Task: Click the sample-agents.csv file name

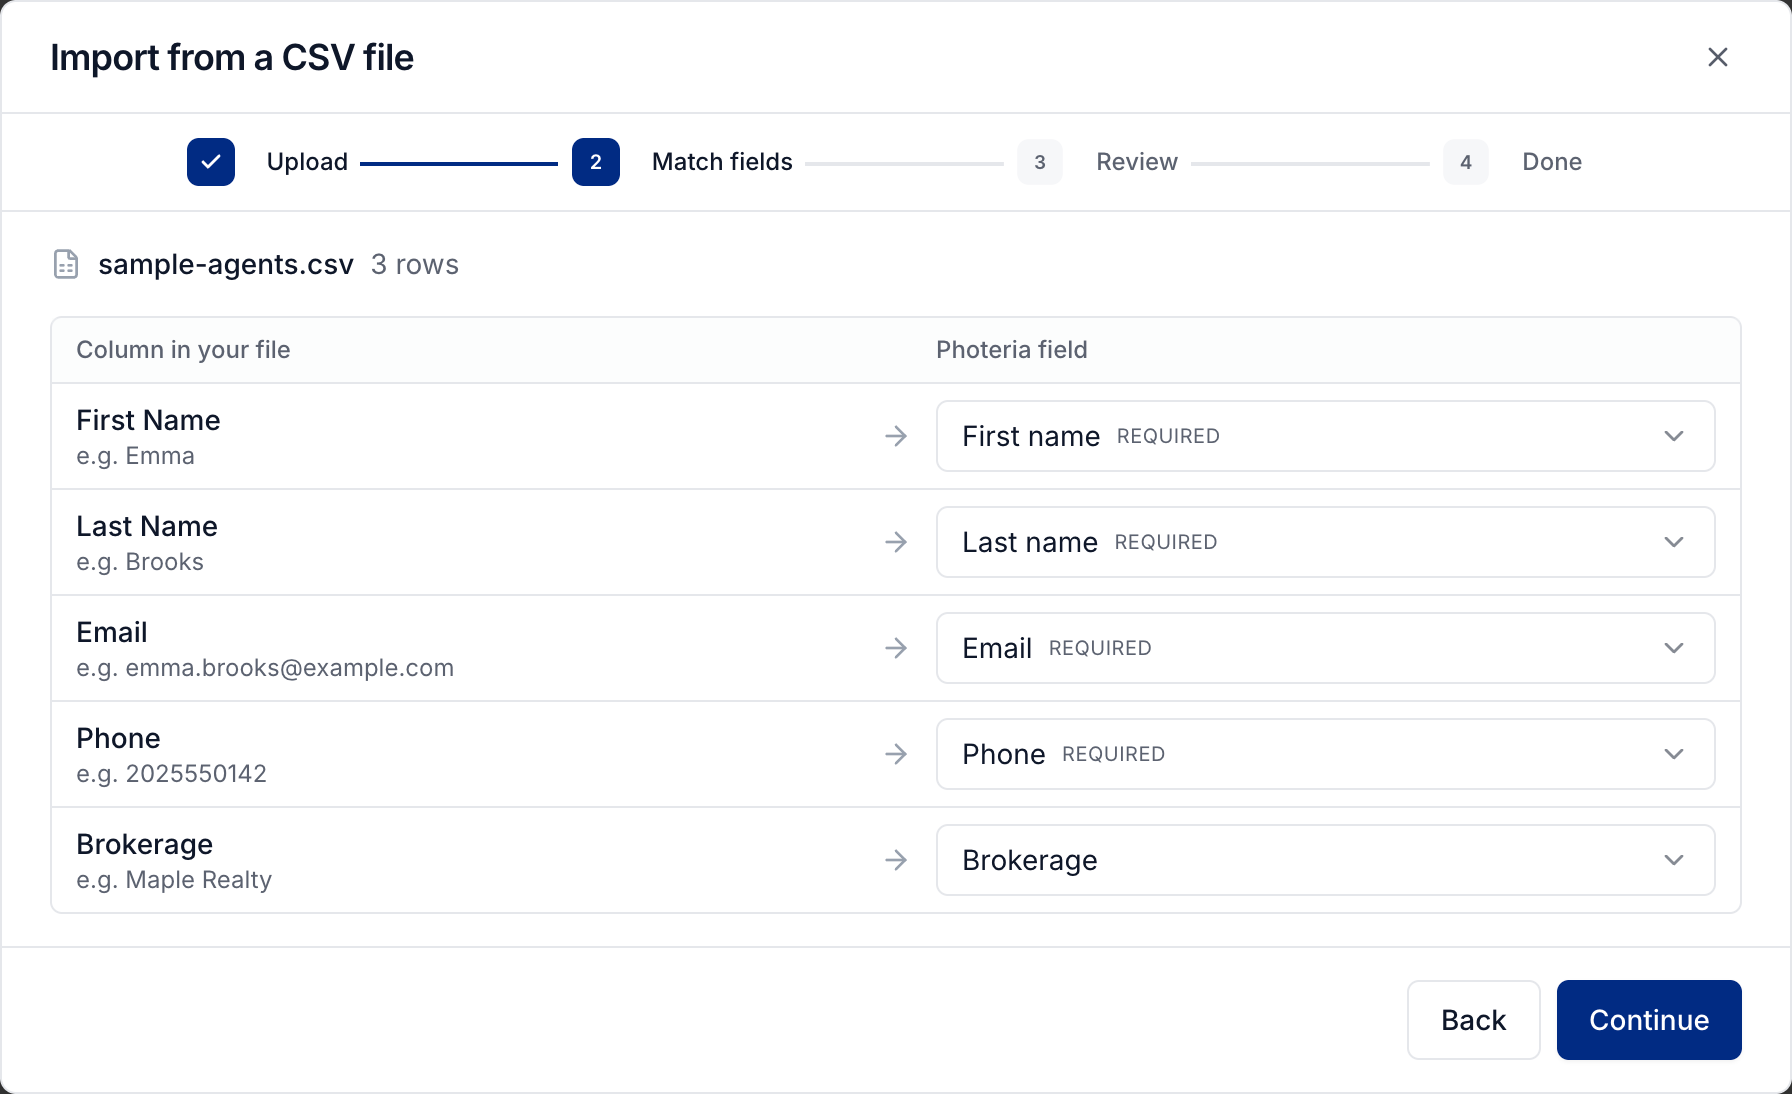Action: tap(226, 264)
